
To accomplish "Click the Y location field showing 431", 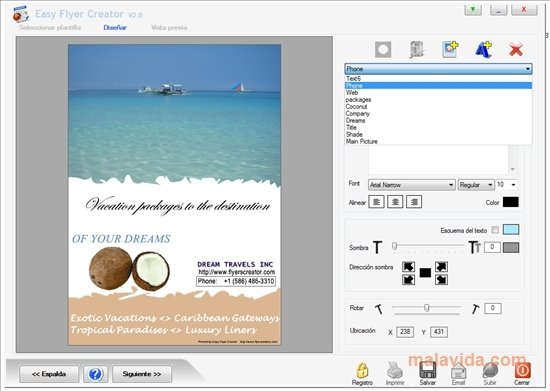I will (x=438, y=332).
